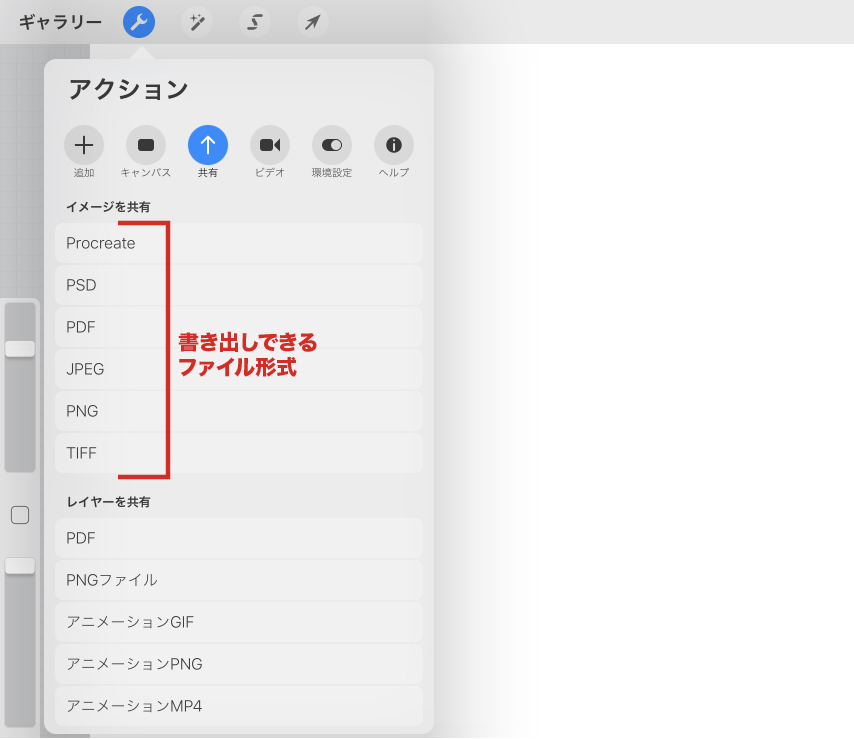This screenshot has width=854, height=739.
Task: Export アニメーションMP4
Action: 239,706
